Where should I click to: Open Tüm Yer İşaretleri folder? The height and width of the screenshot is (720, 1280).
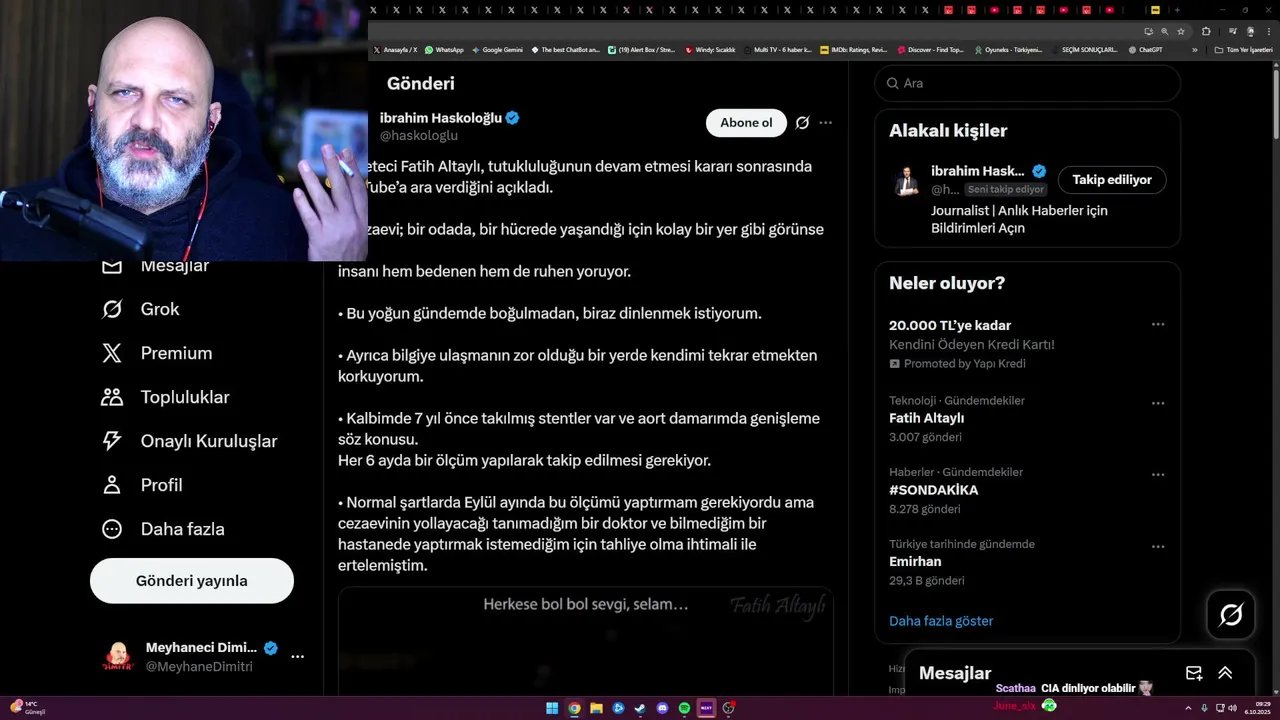tap(1243, 49)
